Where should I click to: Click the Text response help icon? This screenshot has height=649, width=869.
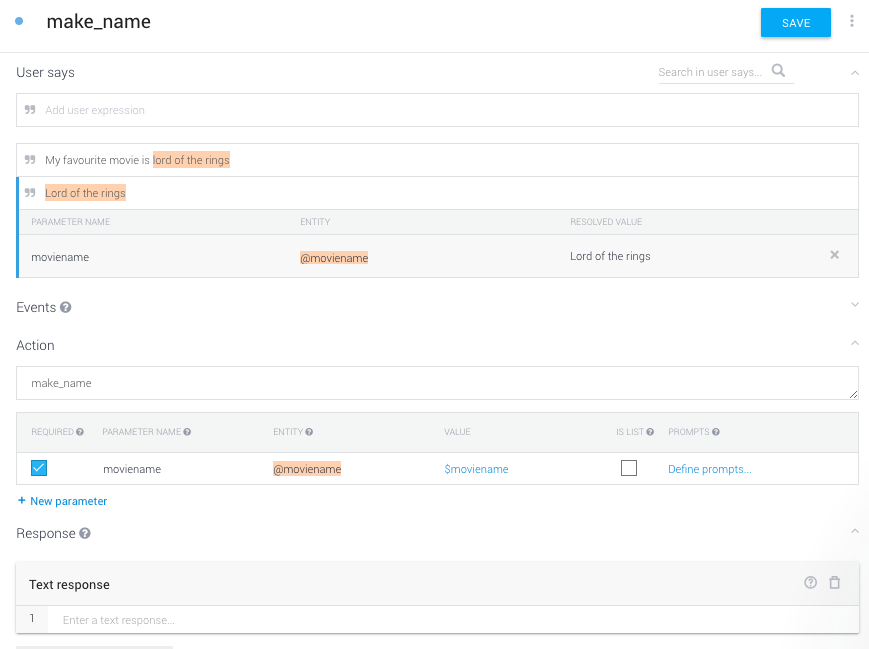click(x=810, y=583)
